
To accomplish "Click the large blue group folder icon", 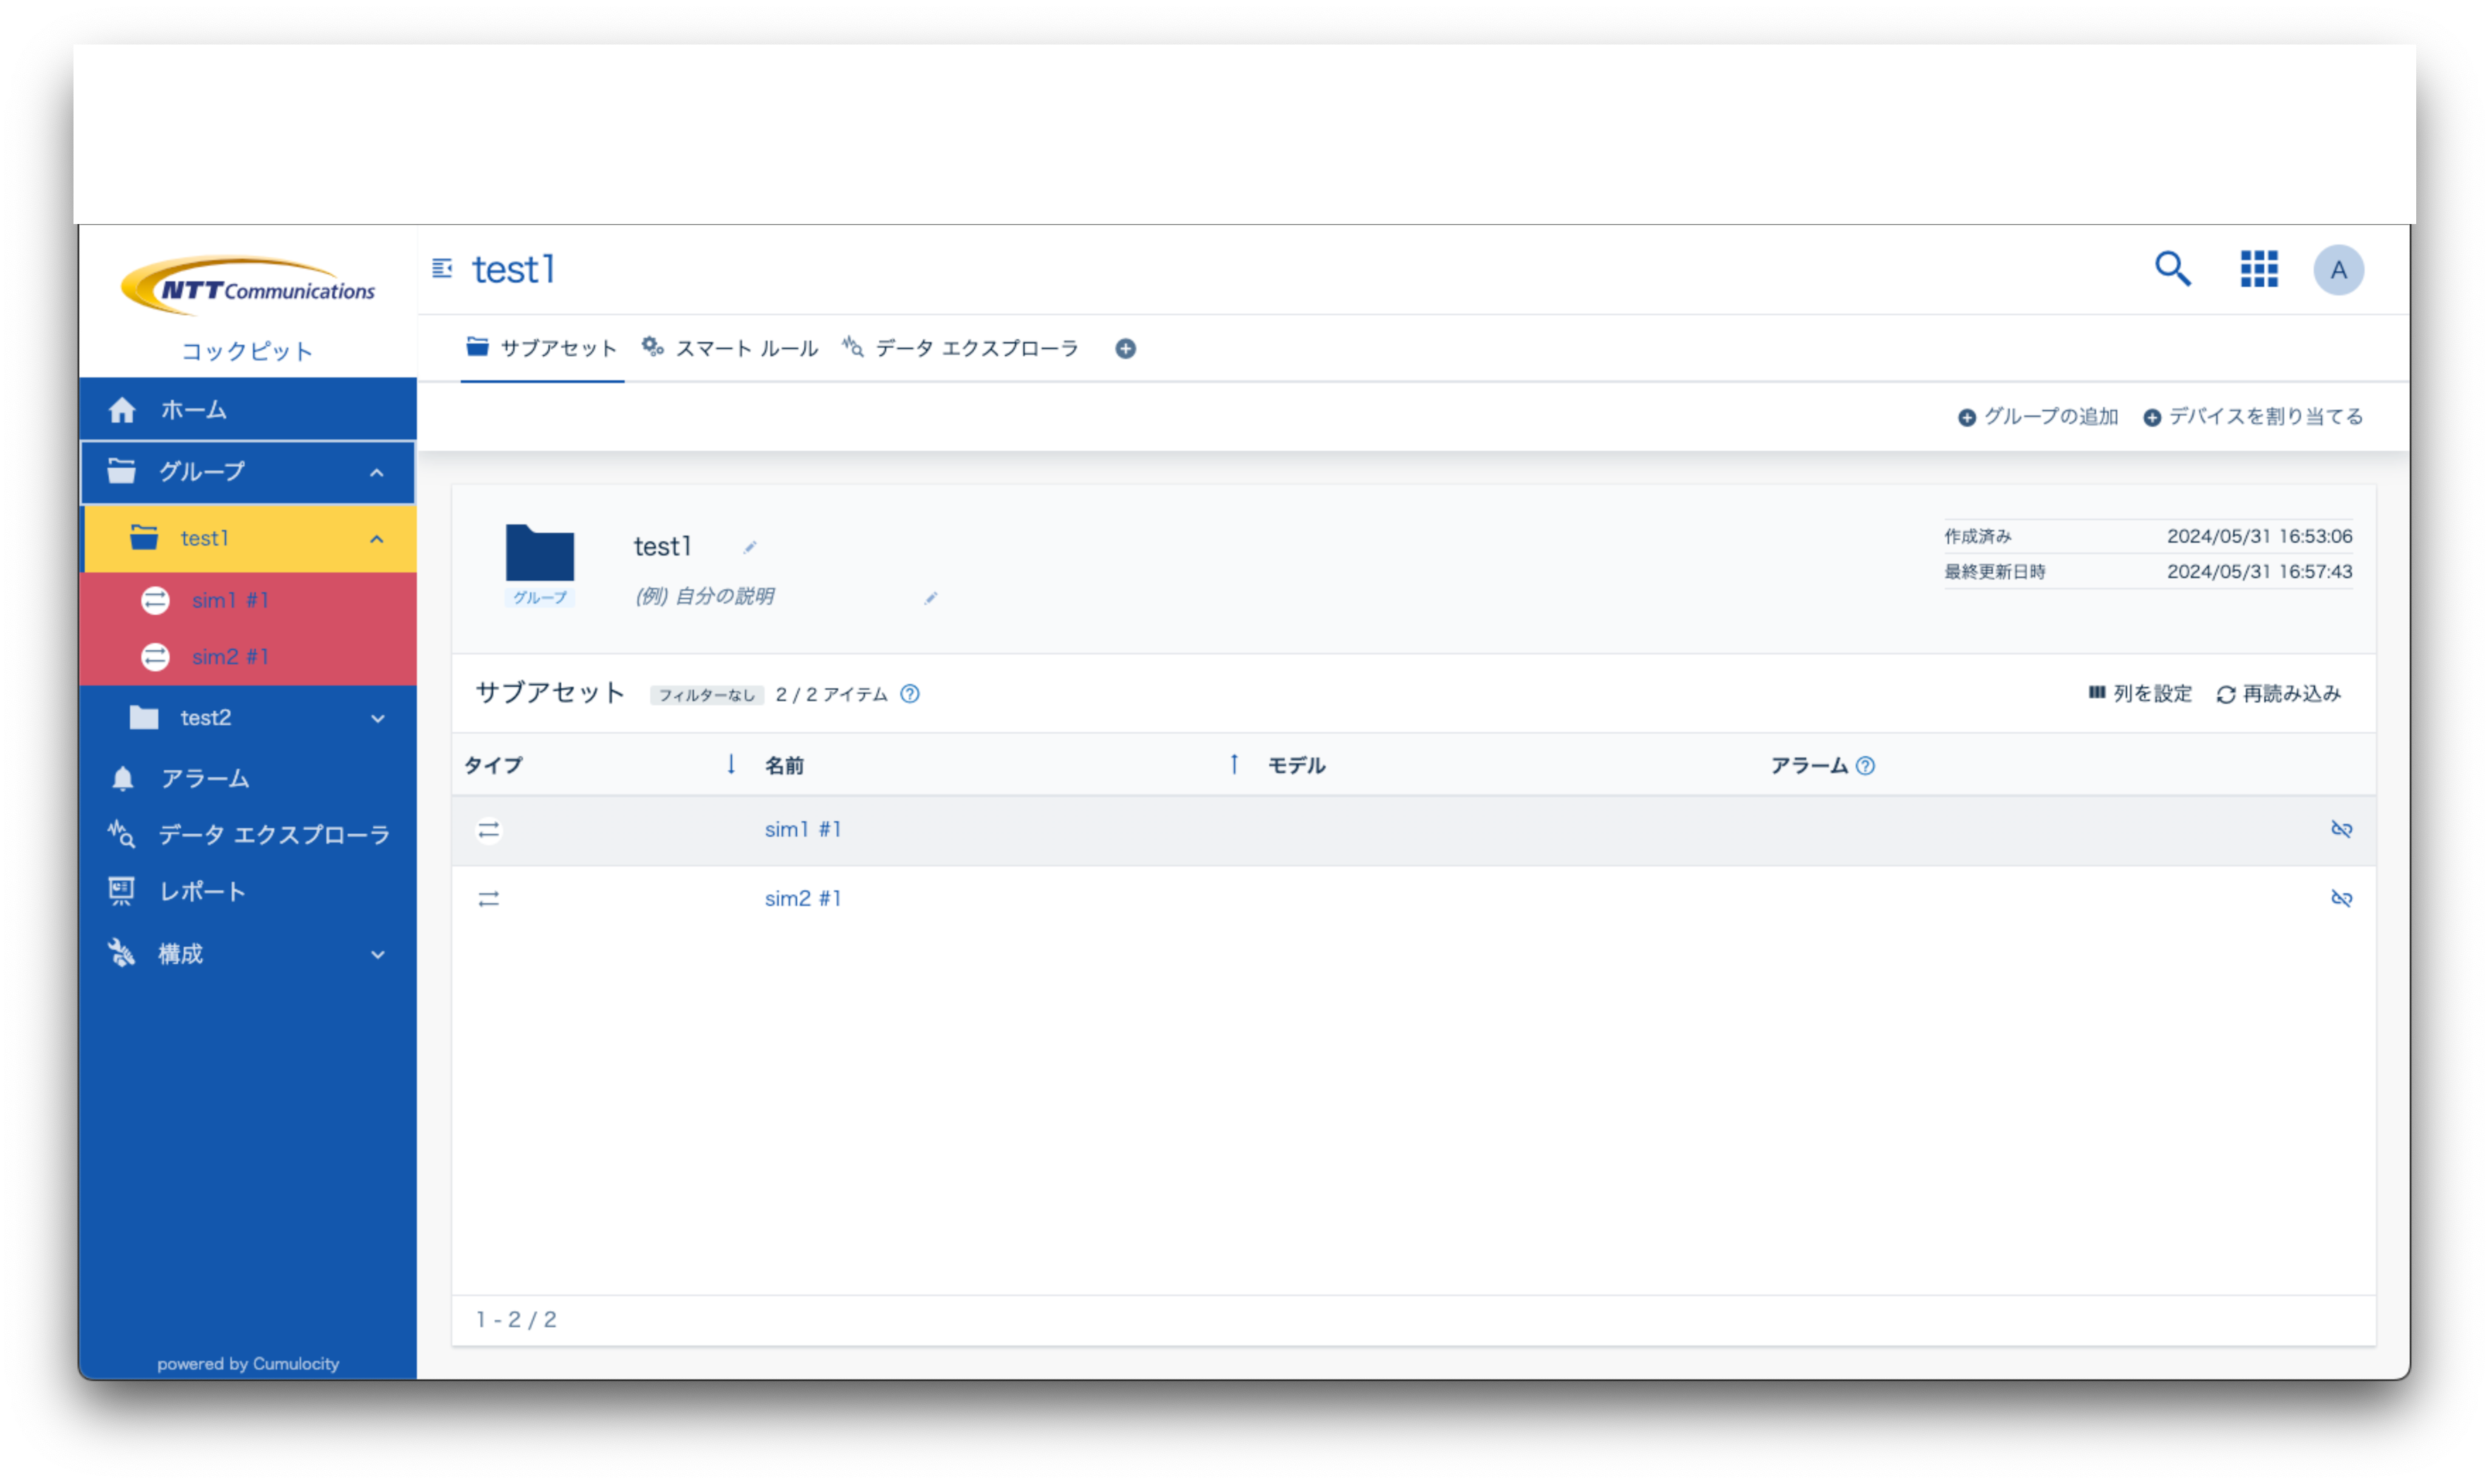I will 540,553.
